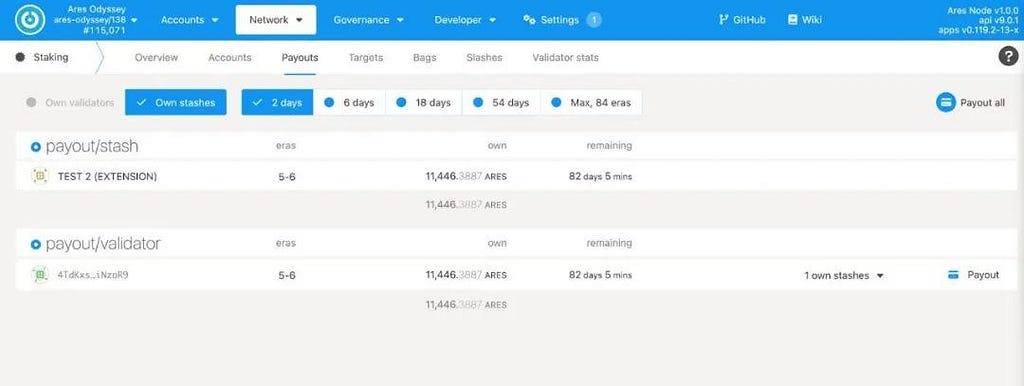Screen dimensions: 1024x386
Task: Expand the 1 own stashes dropdown
Action: tap(844, 276)
